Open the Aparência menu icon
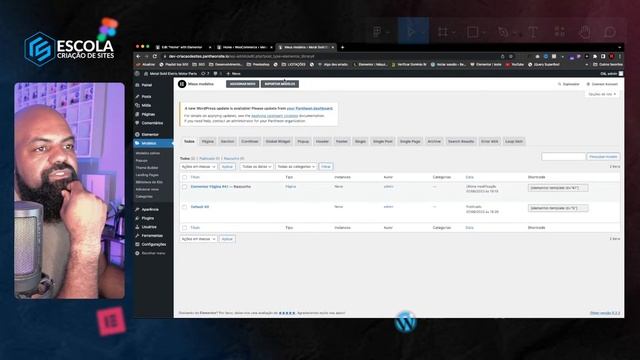Image resolution: width=640 pixels, height=360 pixels. (x=137, y=209)
